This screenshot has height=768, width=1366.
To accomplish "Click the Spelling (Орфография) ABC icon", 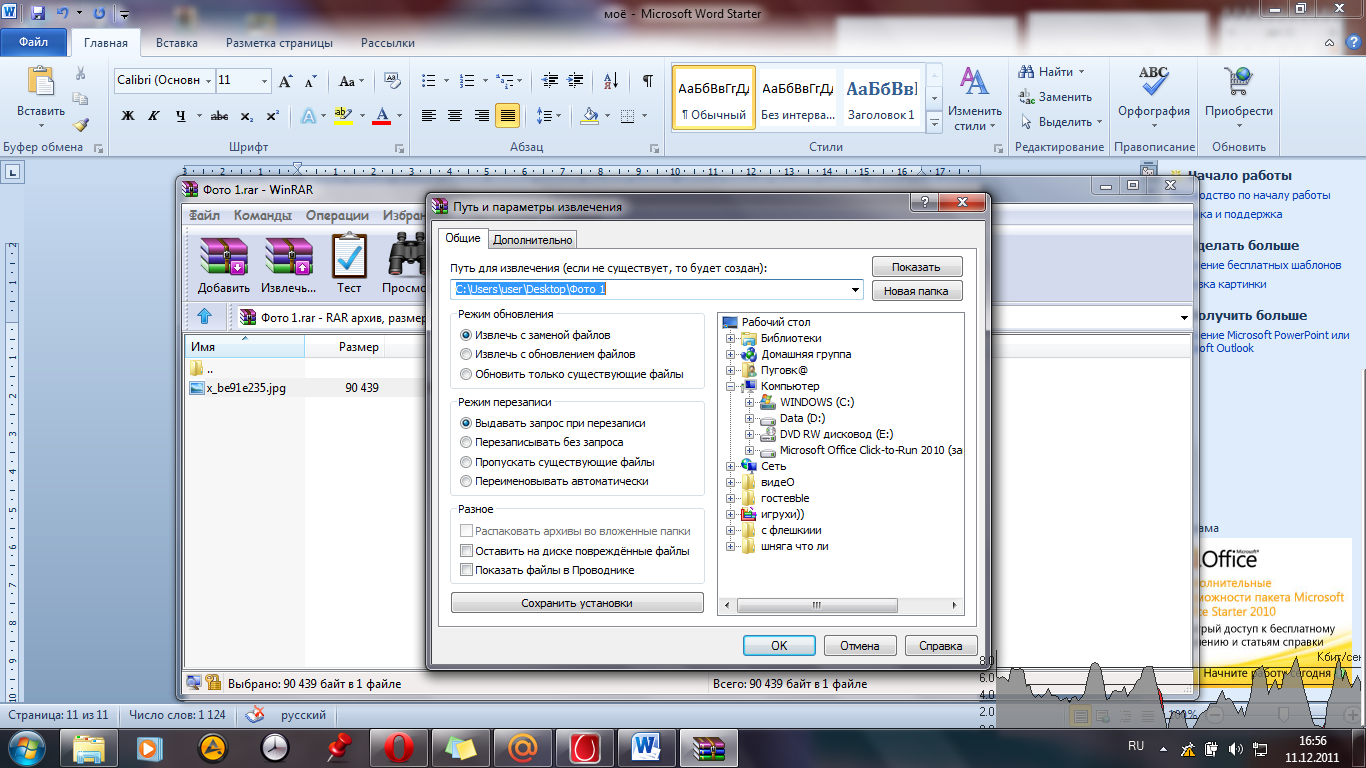I will tap(1154, 81).
